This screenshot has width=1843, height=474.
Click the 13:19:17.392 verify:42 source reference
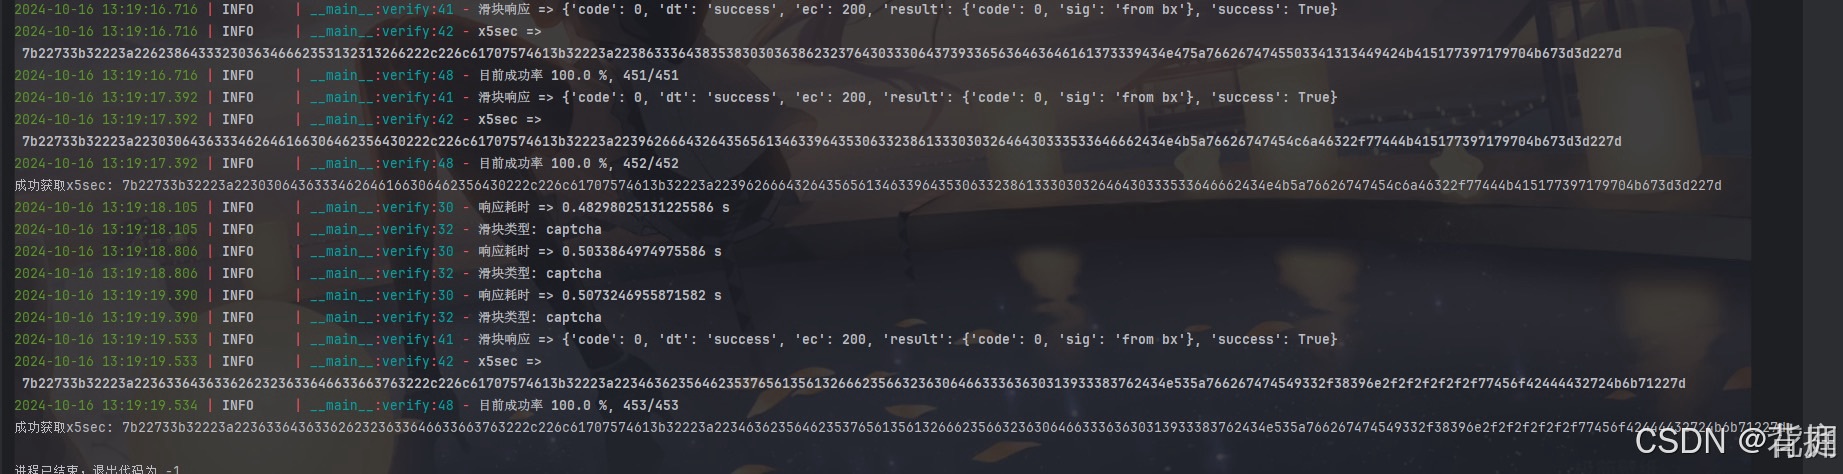pos(381,119)
